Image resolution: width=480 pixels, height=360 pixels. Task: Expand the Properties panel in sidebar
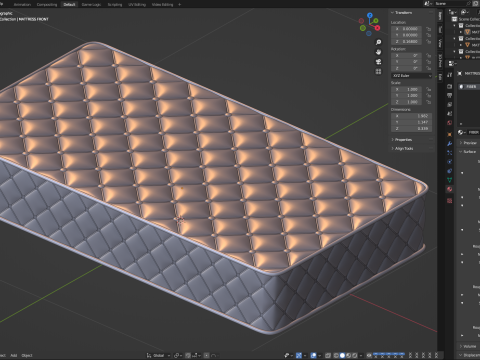402,140
